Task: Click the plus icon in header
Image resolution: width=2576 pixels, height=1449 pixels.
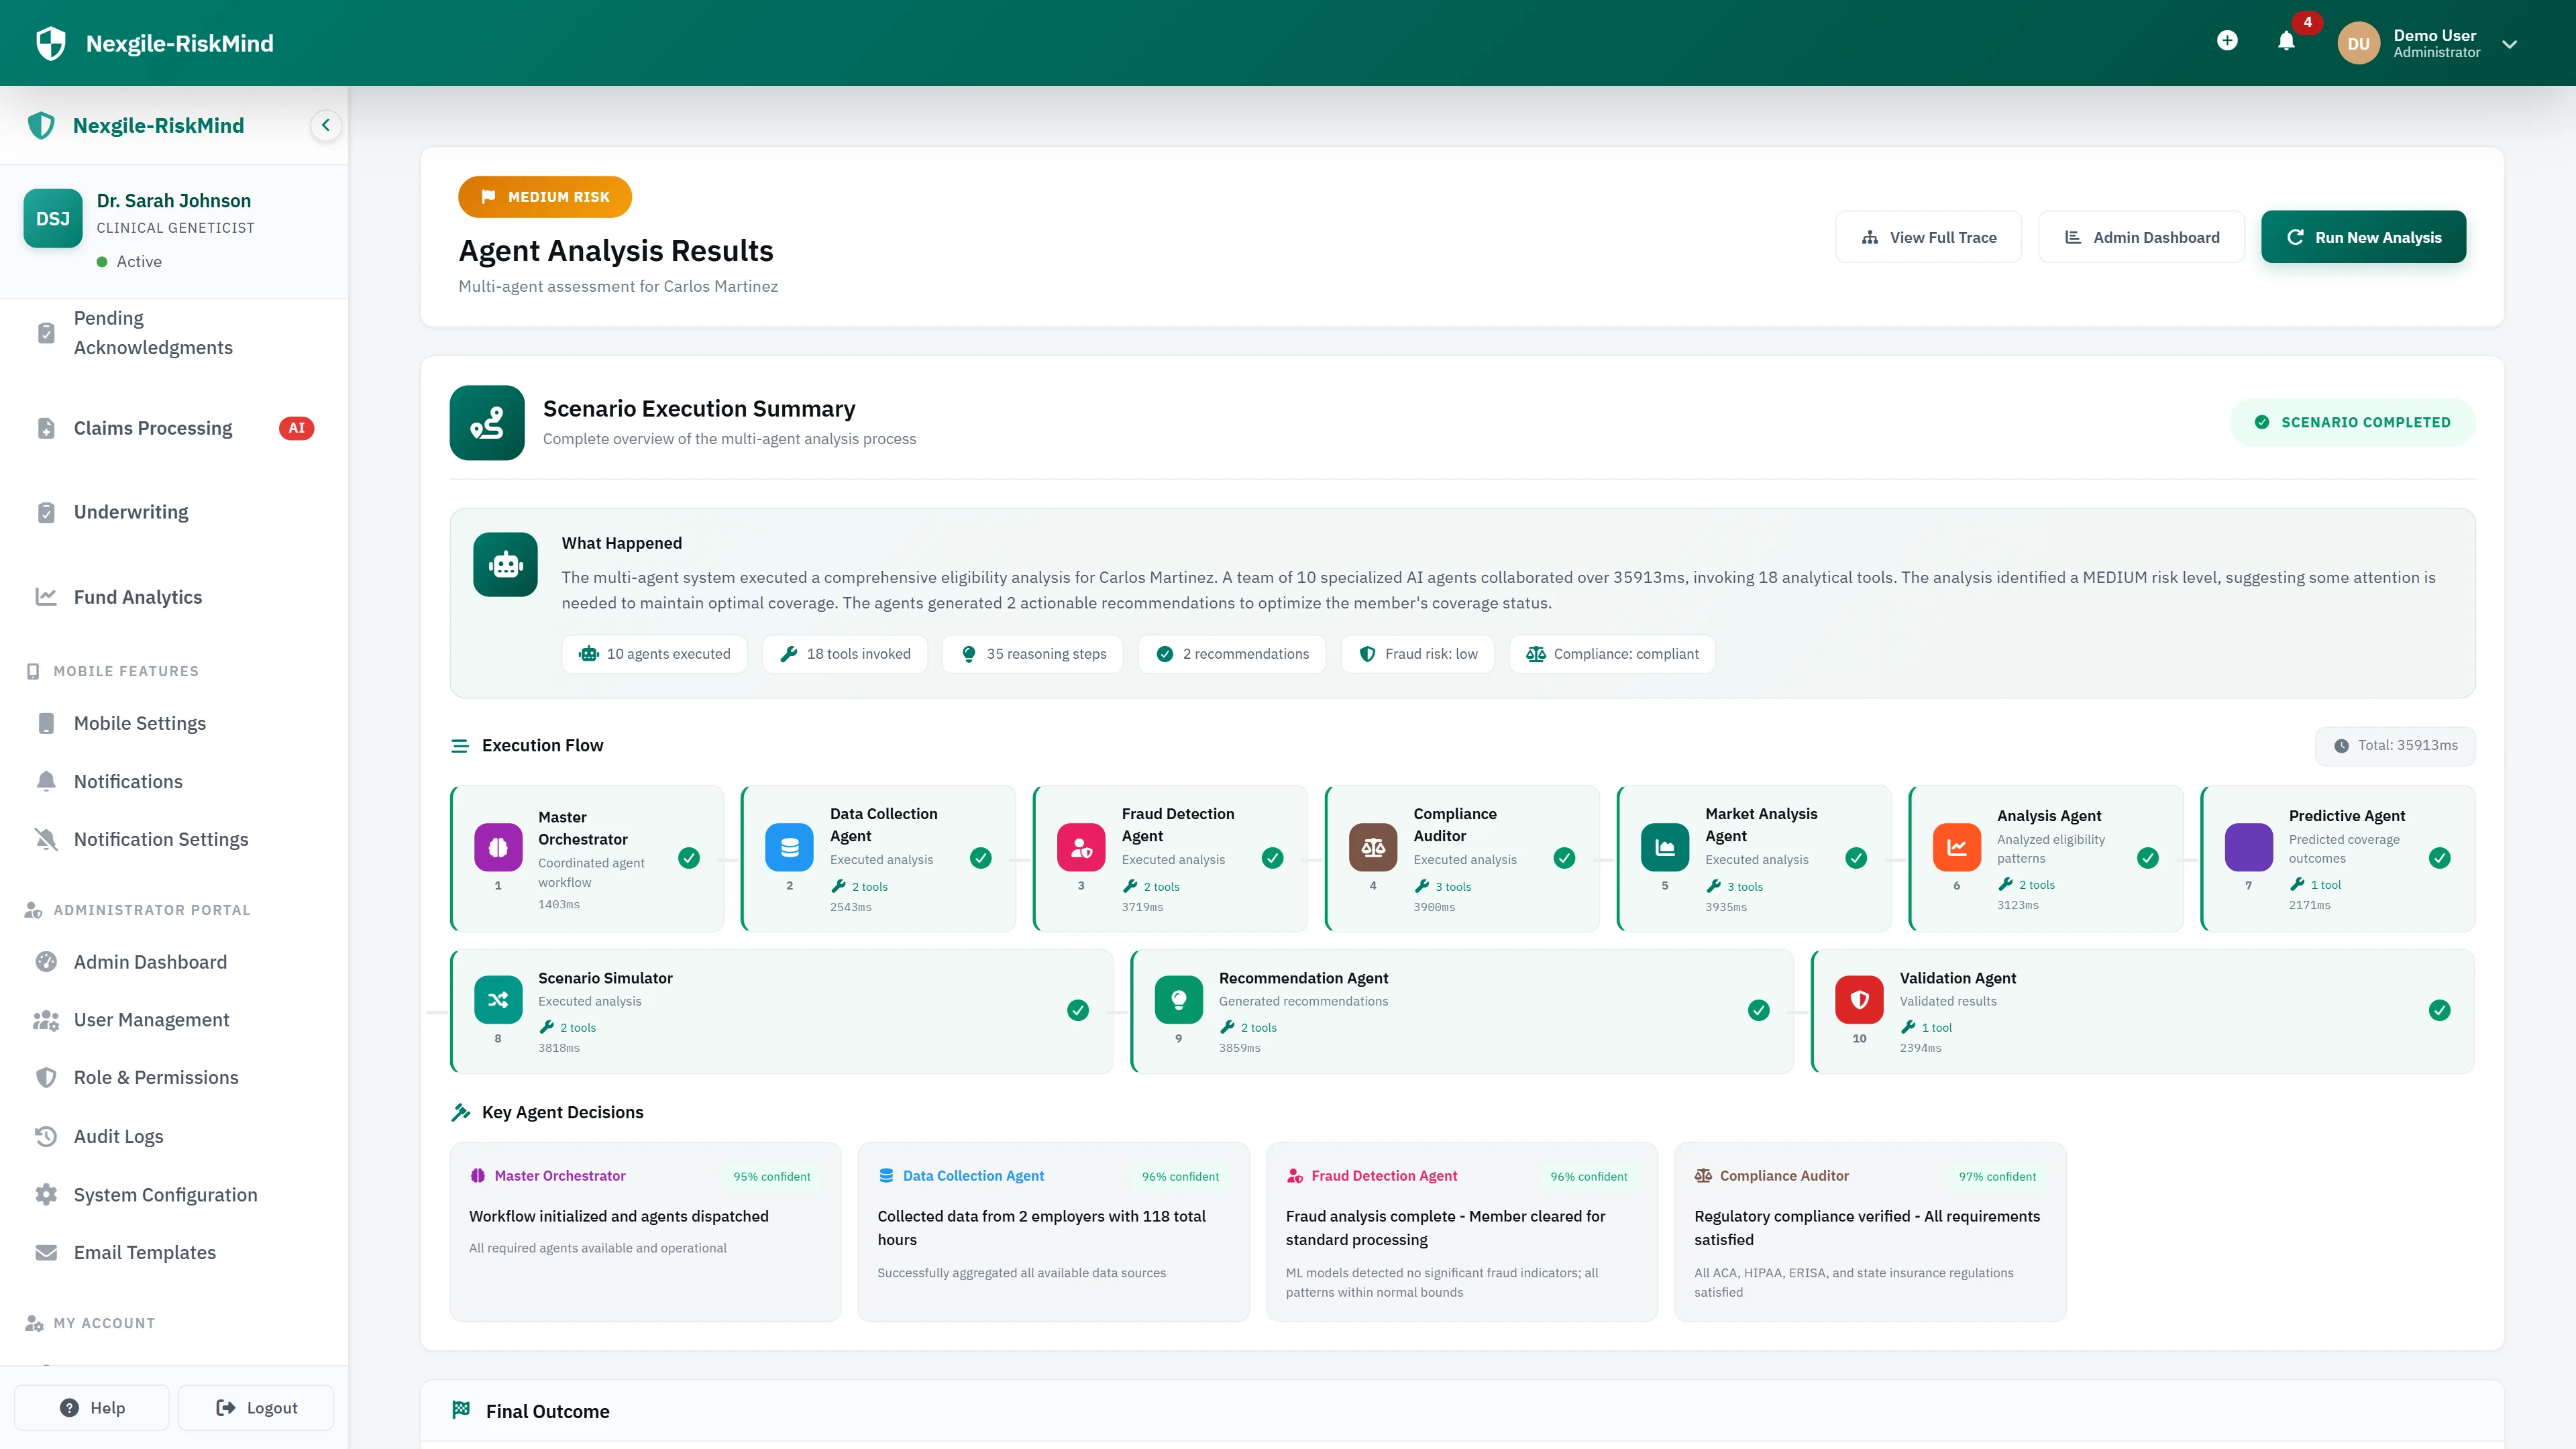Action: 2227,41
